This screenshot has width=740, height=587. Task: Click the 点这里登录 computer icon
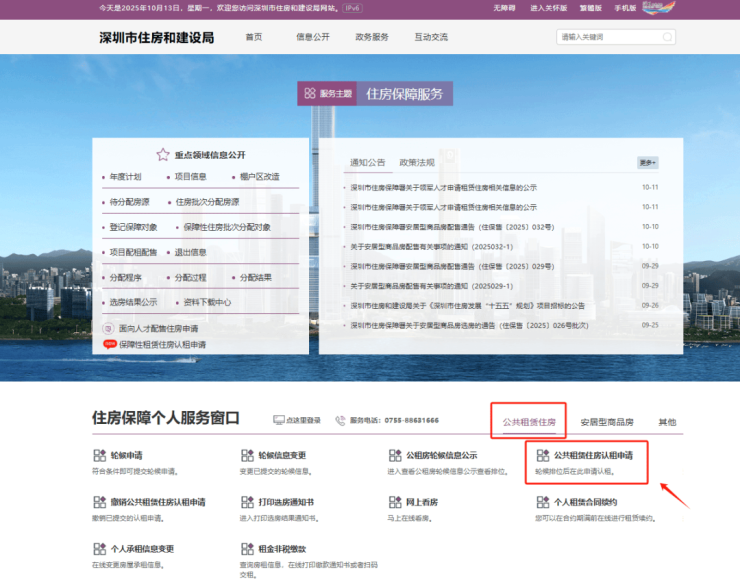pos(279,421)
